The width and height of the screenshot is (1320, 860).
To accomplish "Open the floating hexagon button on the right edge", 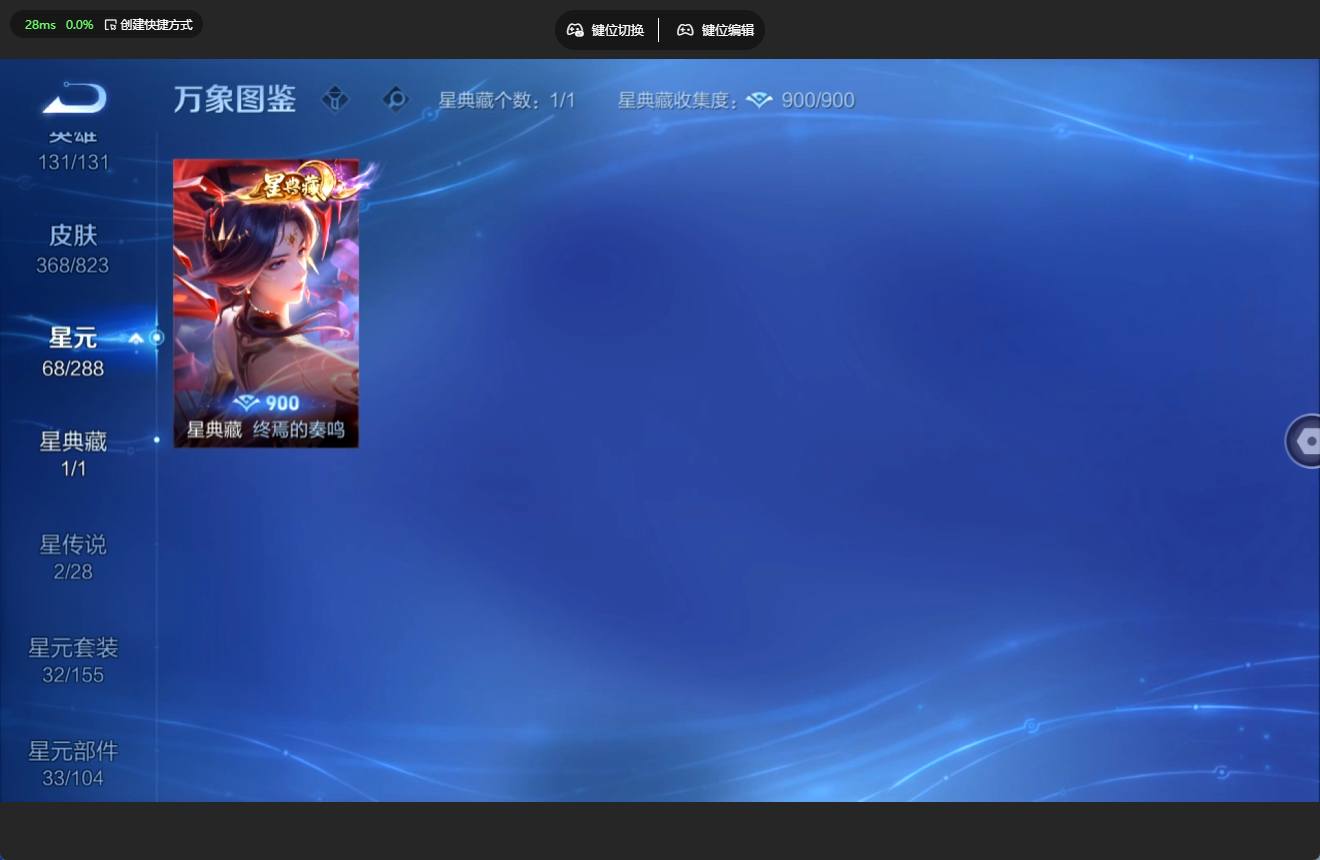I will (1303, 441).
